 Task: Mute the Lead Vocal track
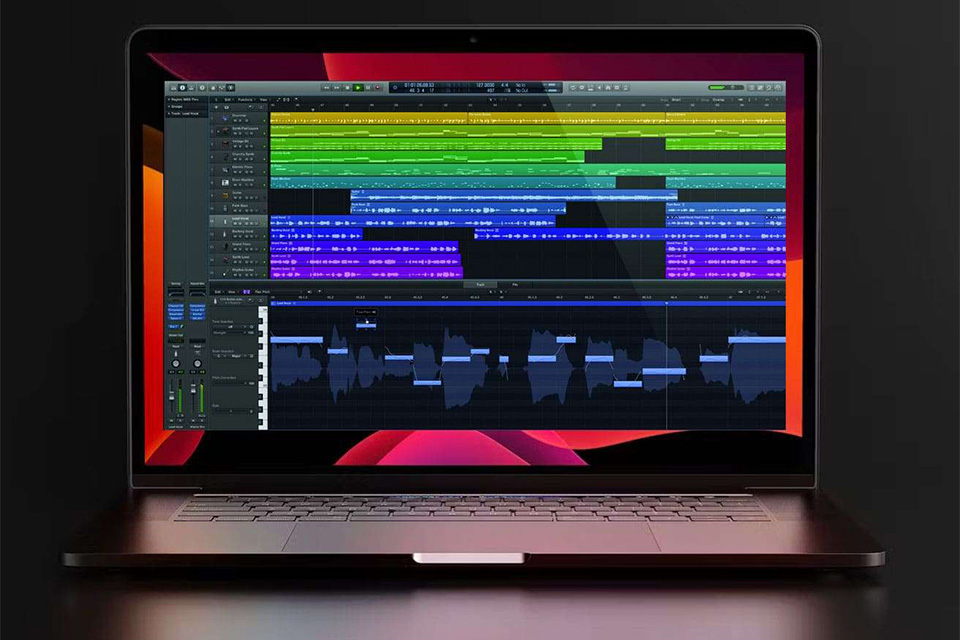234,224
